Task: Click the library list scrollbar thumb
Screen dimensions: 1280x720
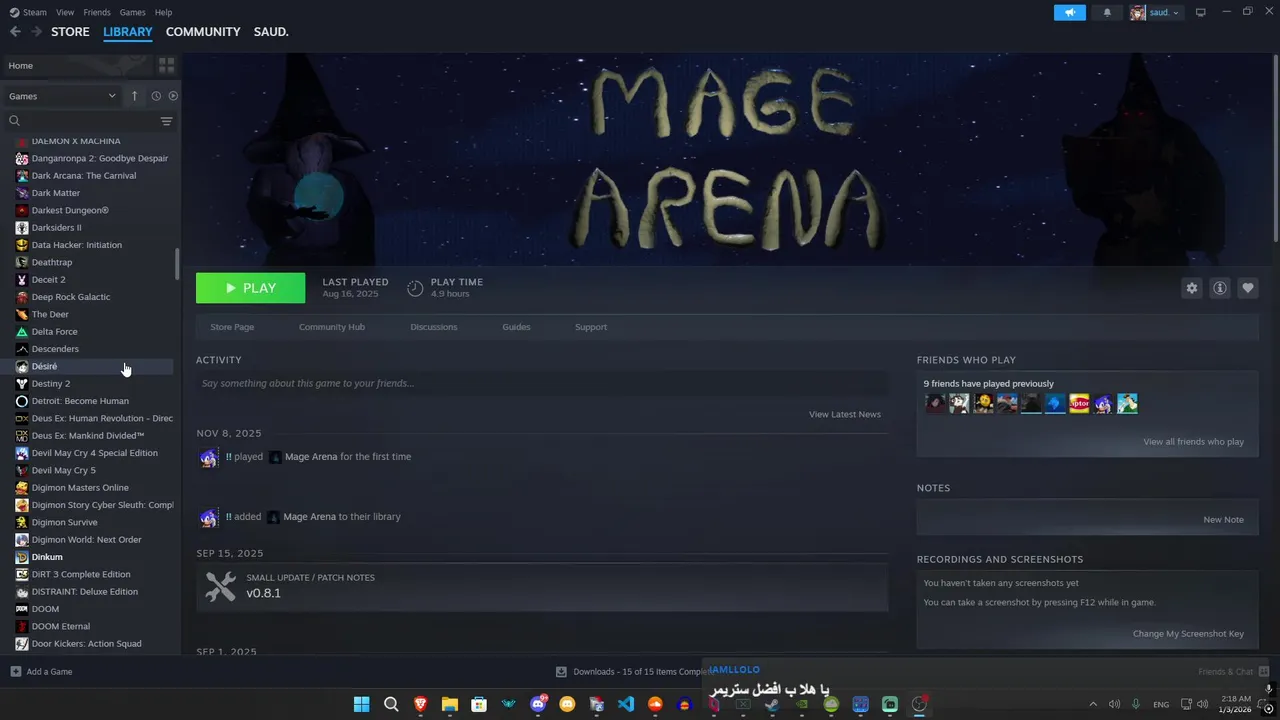Action: tap(177, 264)
